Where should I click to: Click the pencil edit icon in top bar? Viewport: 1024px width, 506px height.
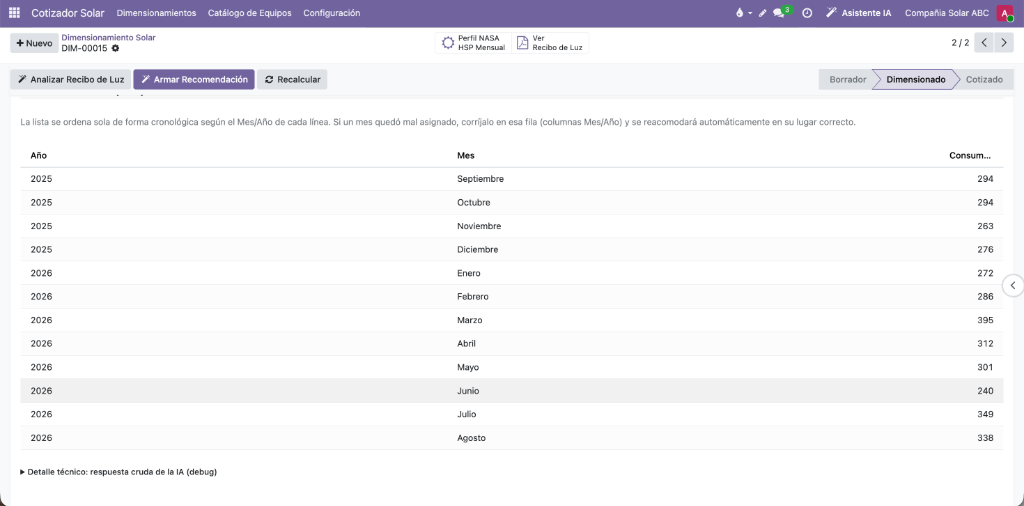(x=762, y=13)
